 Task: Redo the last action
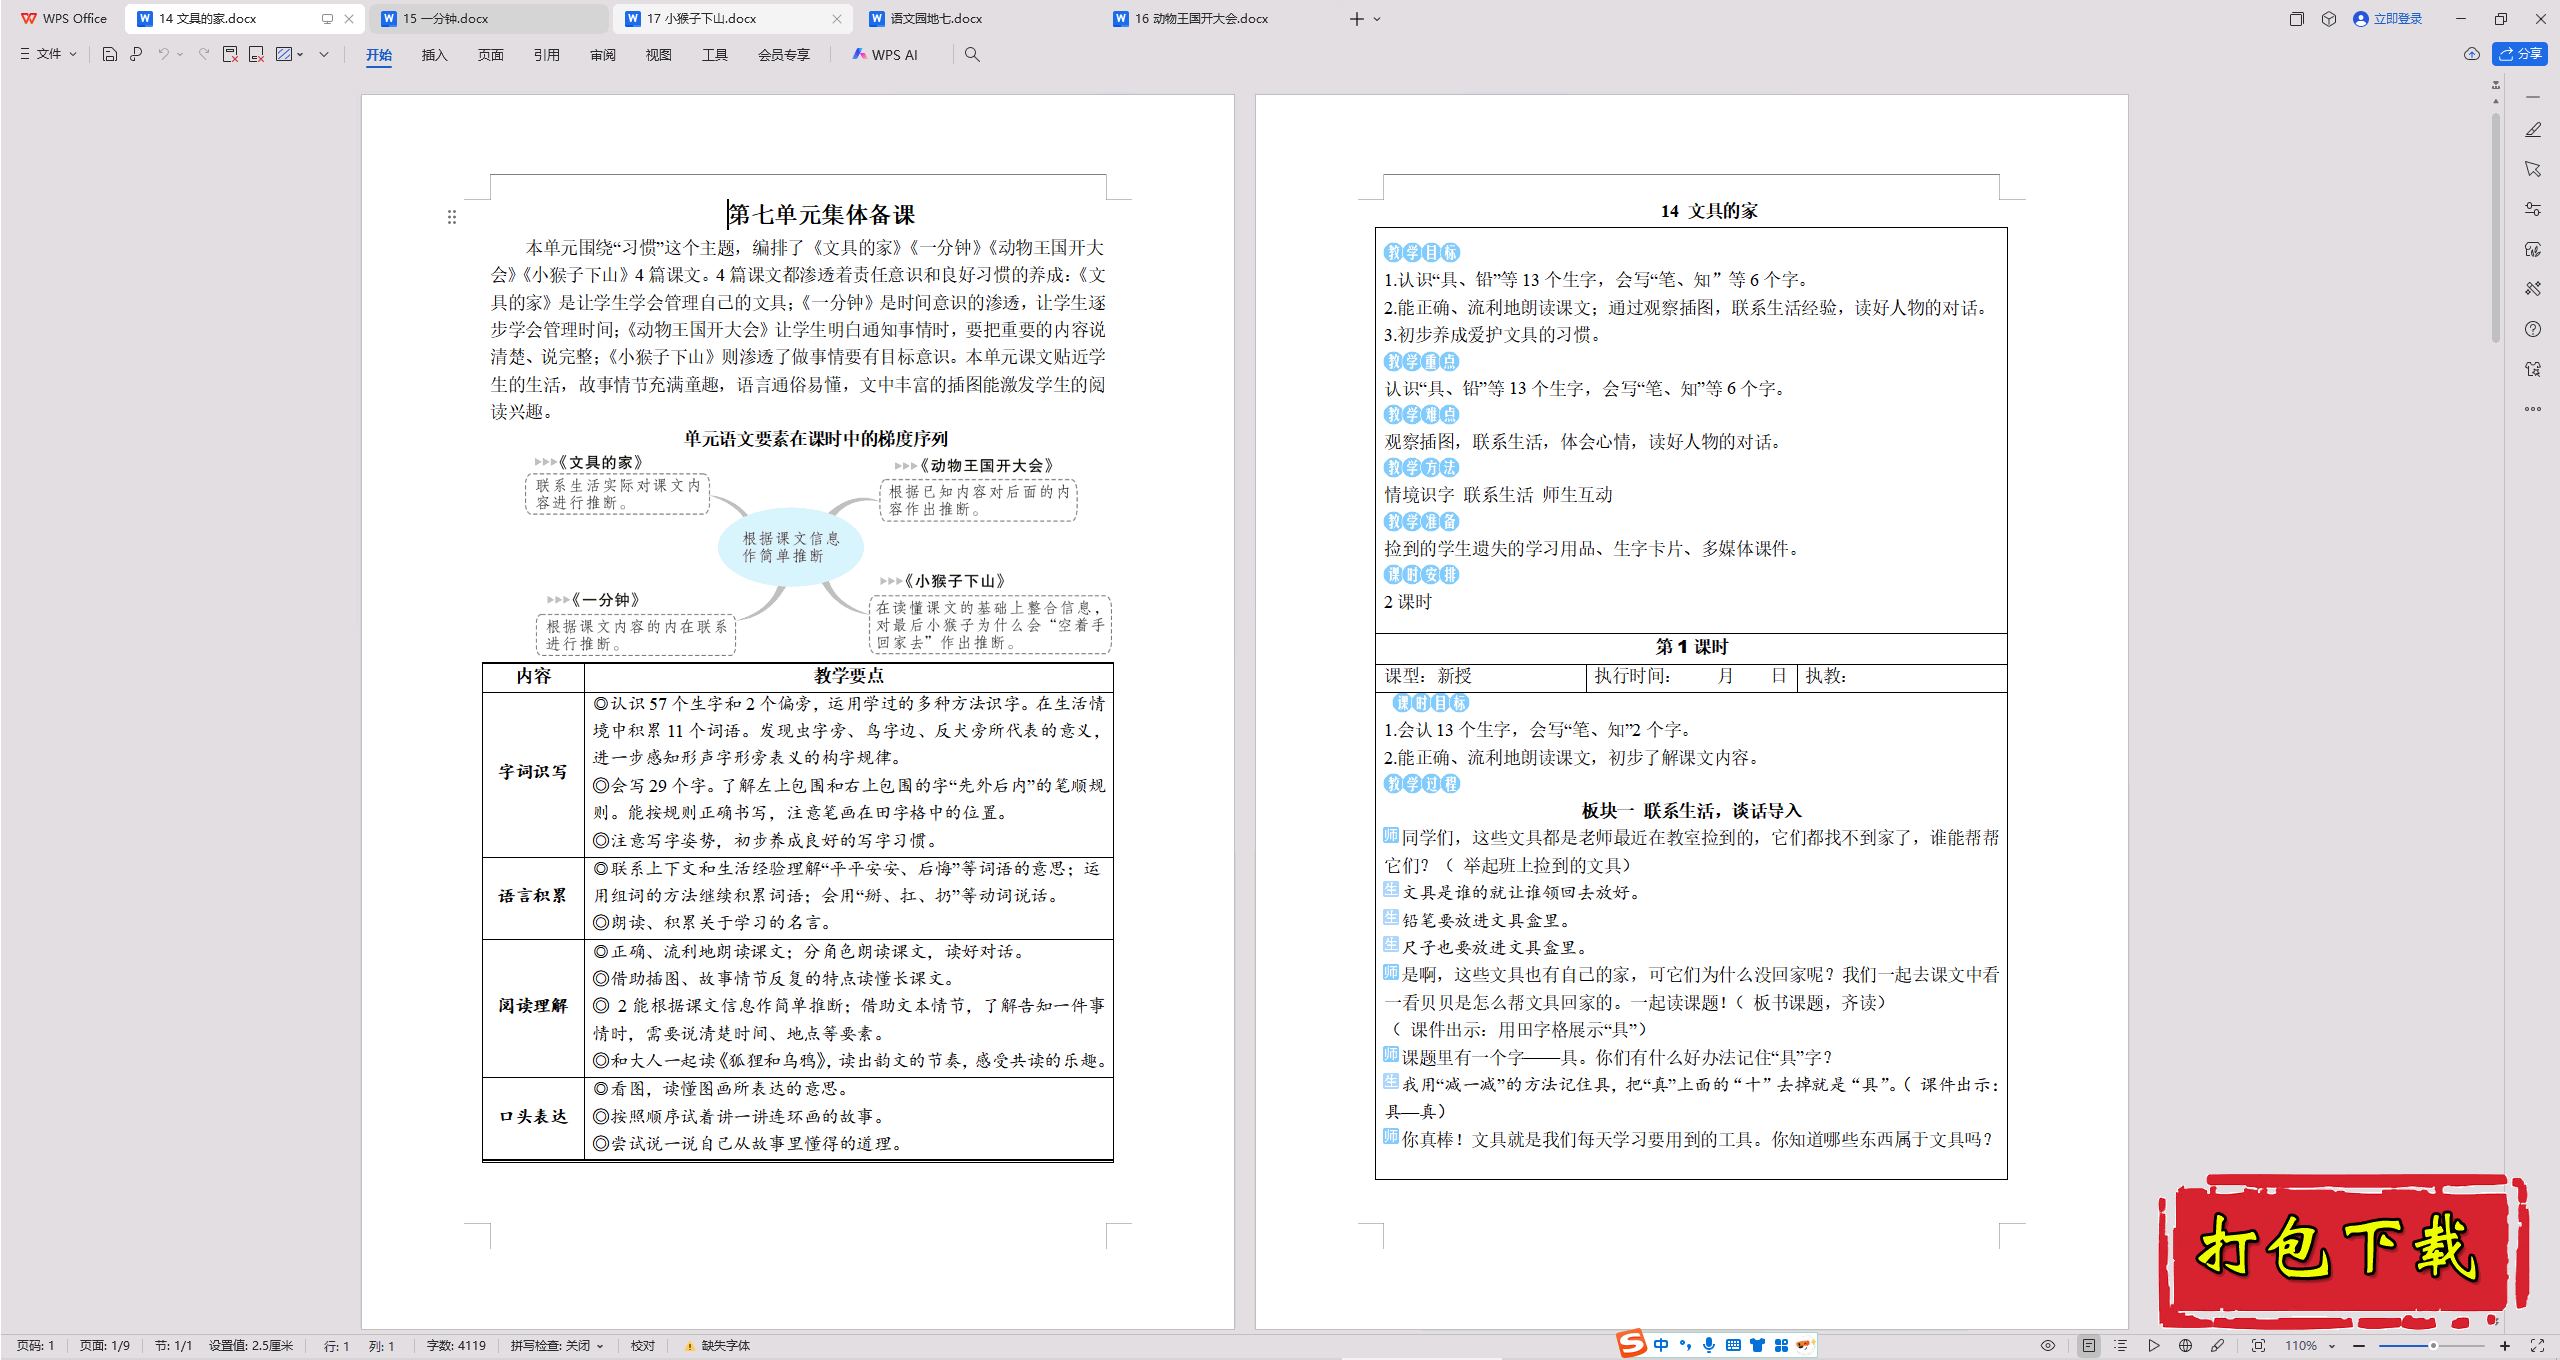(x=204, y=54)
